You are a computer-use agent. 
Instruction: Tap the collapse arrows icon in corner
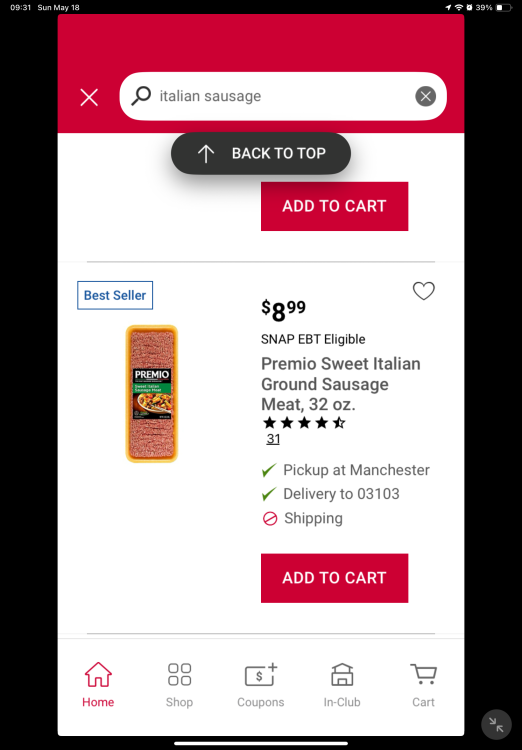[496, 725]
